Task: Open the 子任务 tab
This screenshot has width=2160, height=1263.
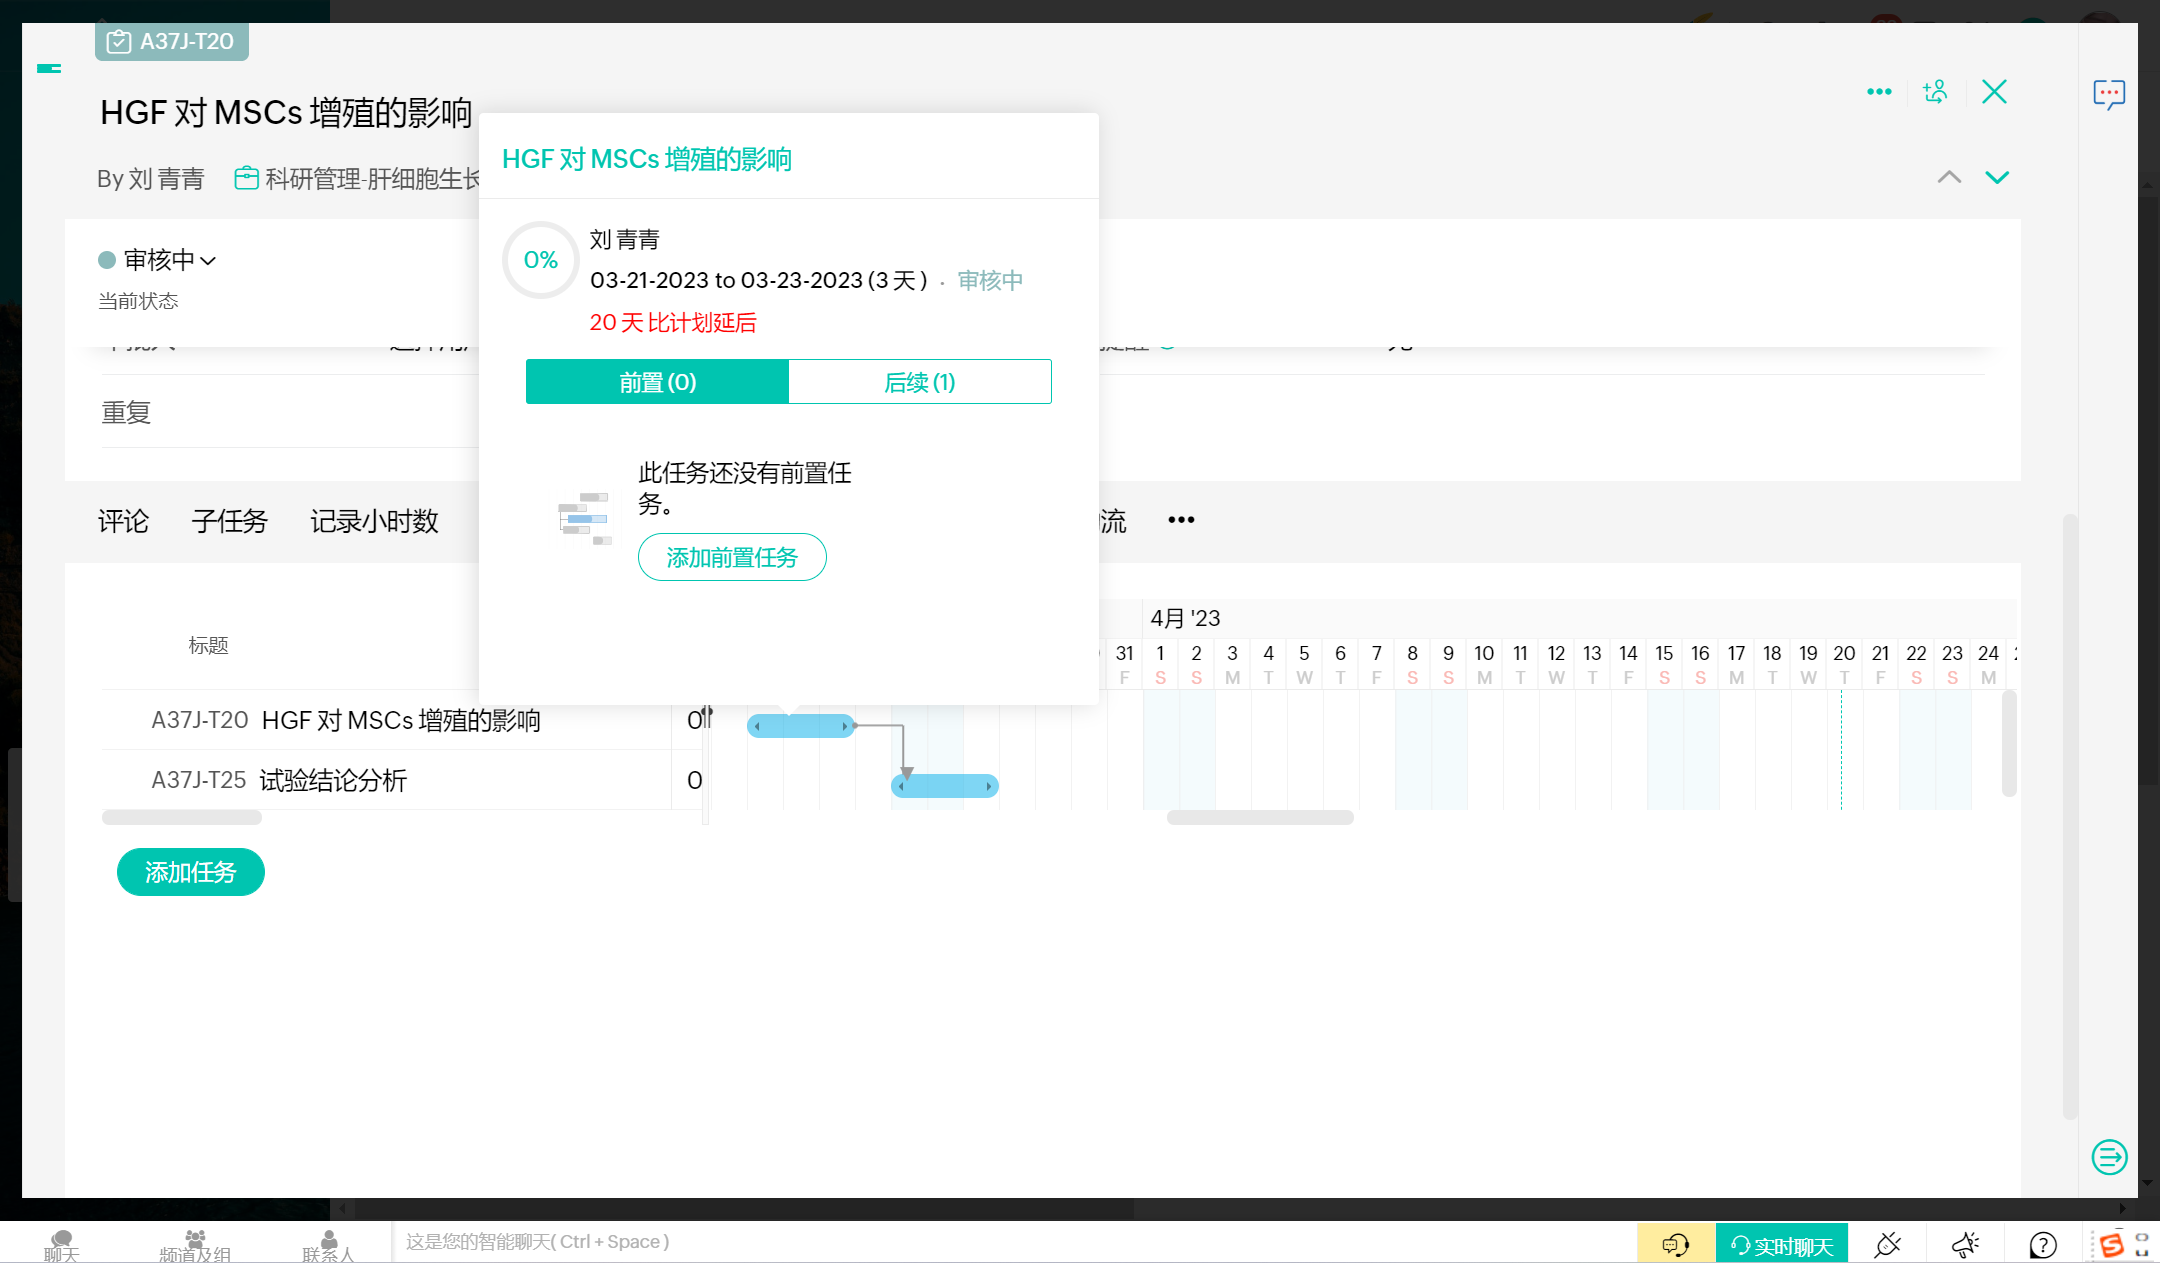Action: pos(229,521)
